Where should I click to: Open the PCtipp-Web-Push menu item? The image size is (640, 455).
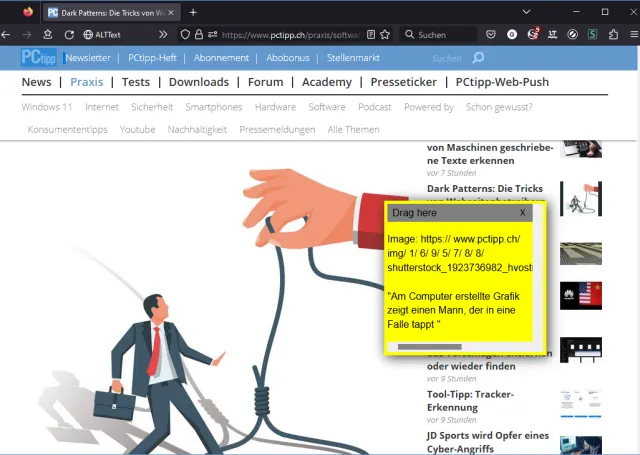coord(502,82)
